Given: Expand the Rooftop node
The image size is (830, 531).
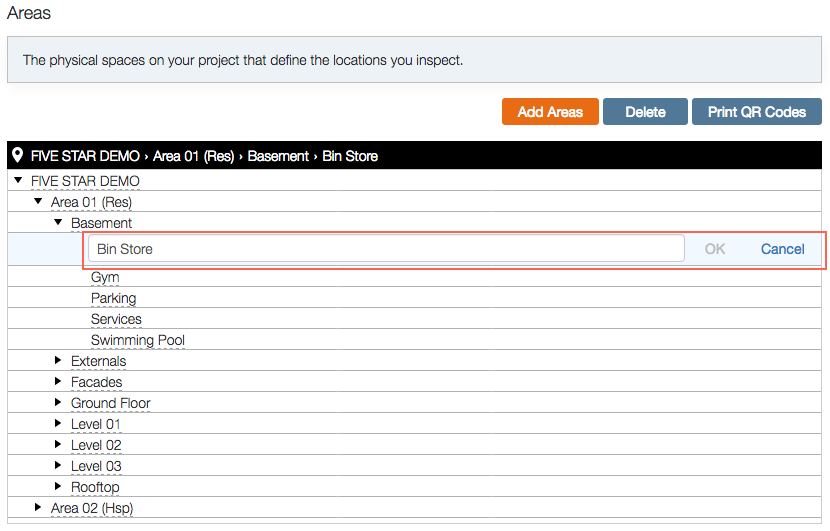Looking at the screenshot, I should [58, 486].
